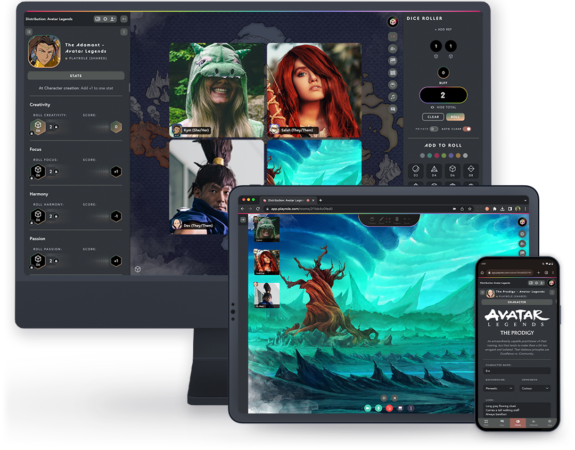
Task: Click the total result pill showing 2
Action: 443,95
